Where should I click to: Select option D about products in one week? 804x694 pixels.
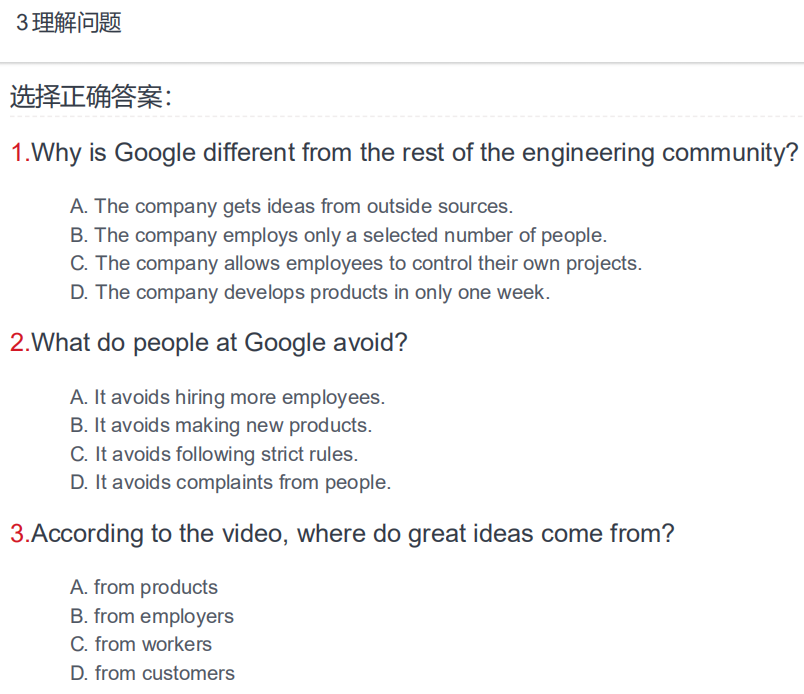click(310, 292)
